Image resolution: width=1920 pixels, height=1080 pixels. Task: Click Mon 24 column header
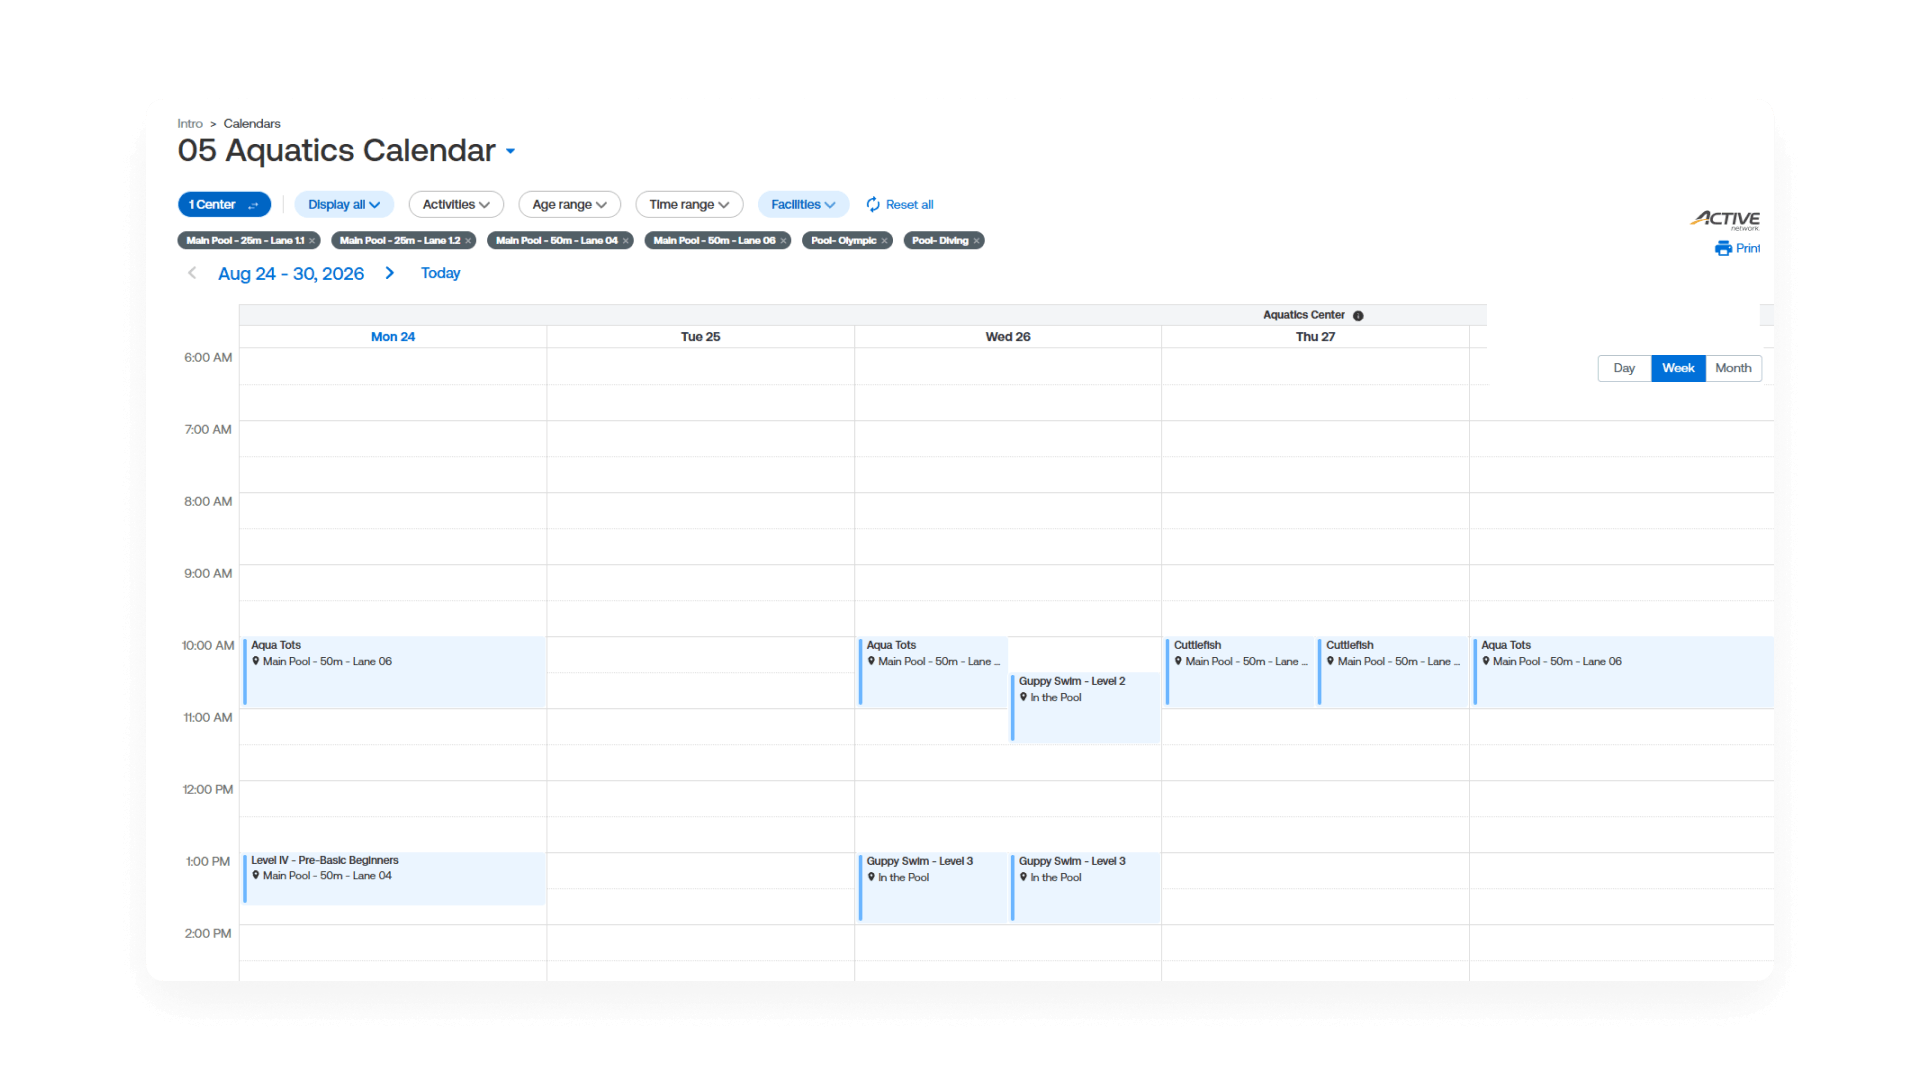[393, 337]
